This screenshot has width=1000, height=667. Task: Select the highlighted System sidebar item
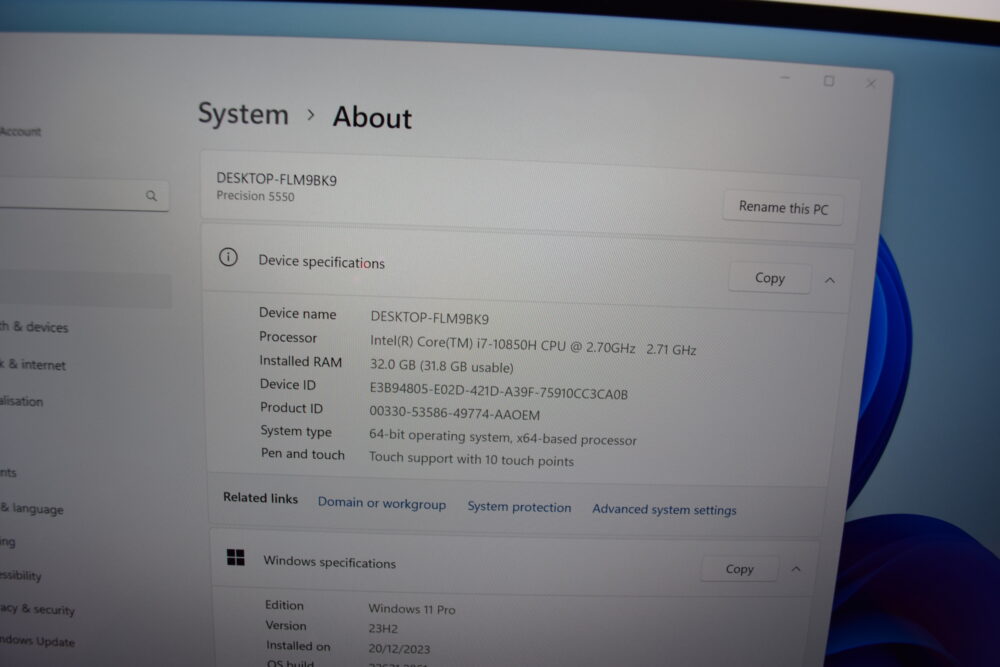click(x=85, y=290)
